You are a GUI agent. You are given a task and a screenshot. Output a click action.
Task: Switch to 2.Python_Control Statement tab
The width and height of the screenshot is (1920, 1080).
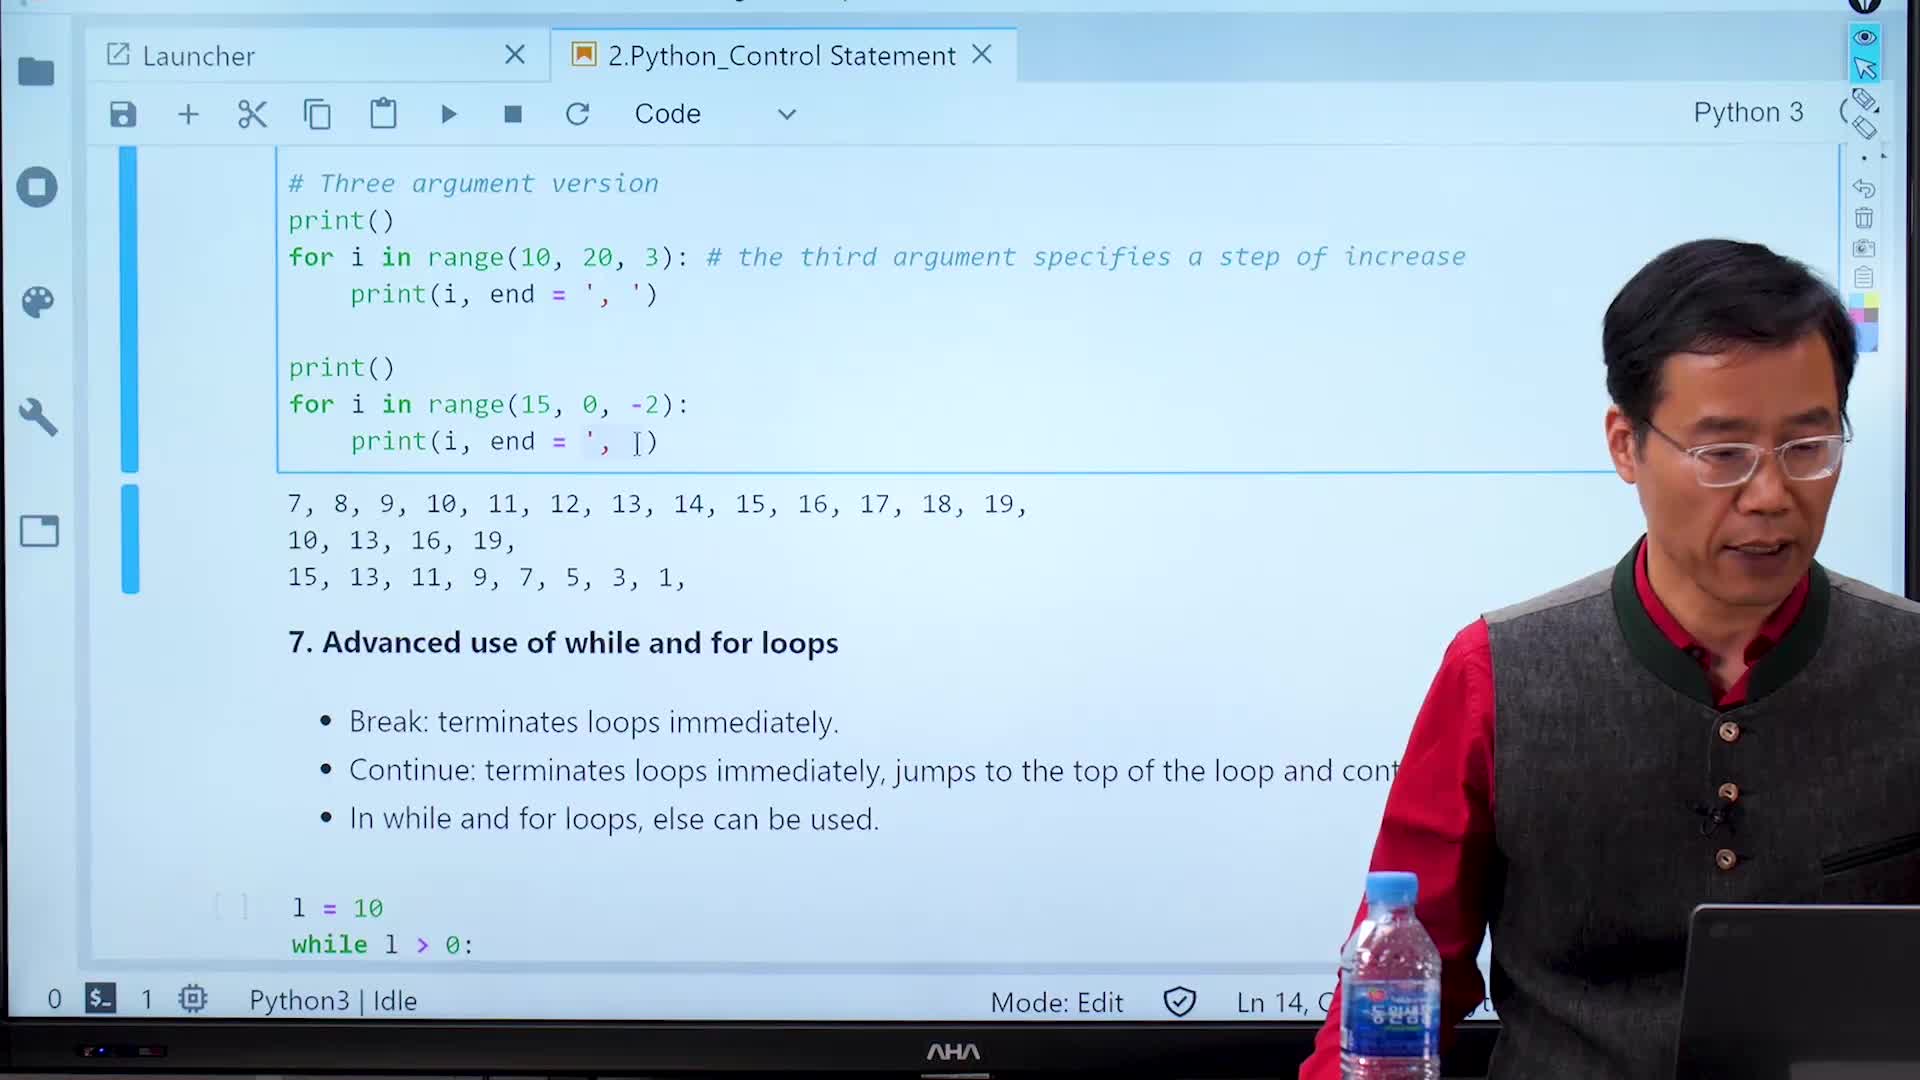[x=781, y=54]
